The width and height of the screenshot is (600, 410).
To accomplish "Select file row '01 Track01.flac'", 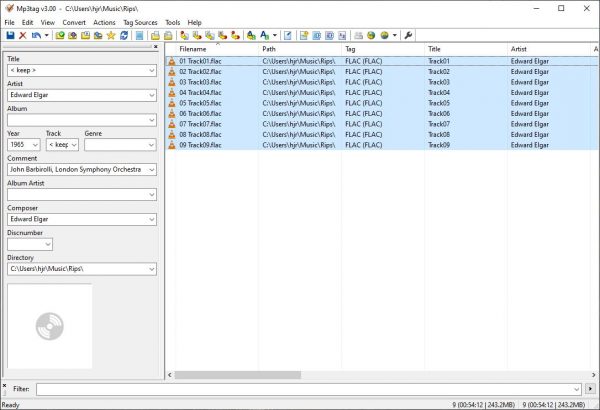I will [382, 61].
